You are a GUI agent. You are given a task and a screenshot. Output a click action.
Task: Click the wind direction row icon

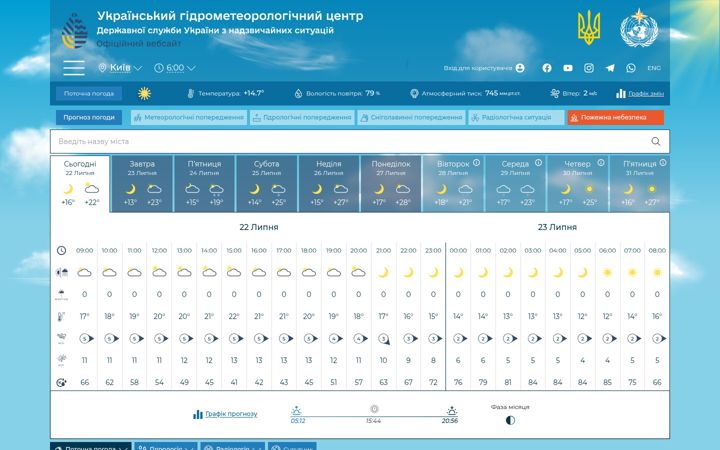pyautogui.click(x=62, y=338)
